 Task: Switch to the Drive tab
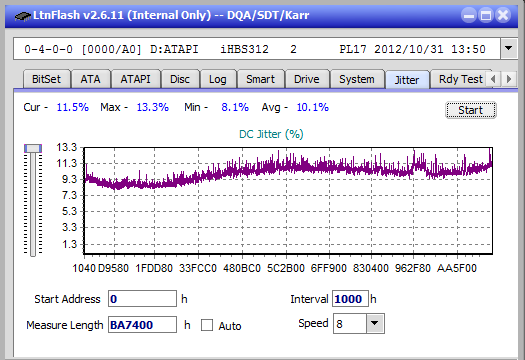[x=307, y=79]
